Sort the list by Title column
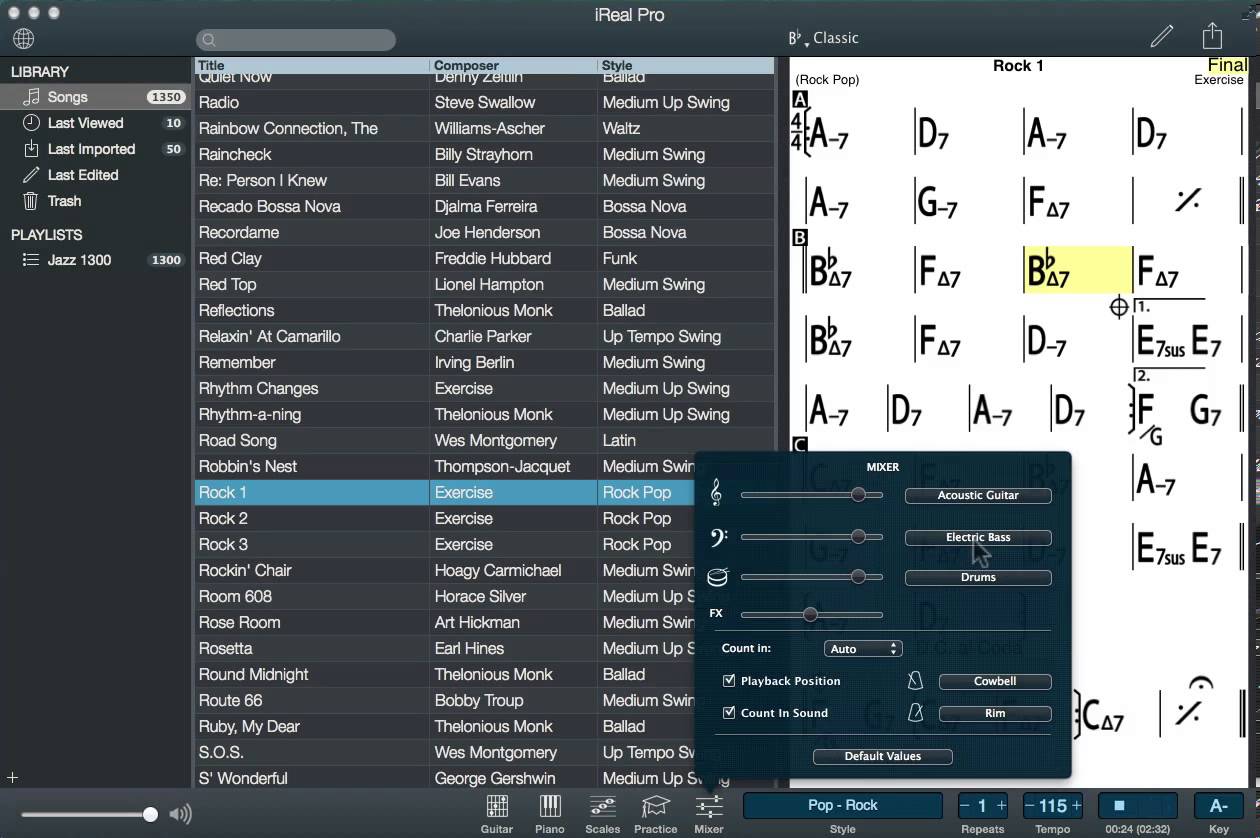The image size is (1260, 838). pyautogui.click(x=312, y=66)
